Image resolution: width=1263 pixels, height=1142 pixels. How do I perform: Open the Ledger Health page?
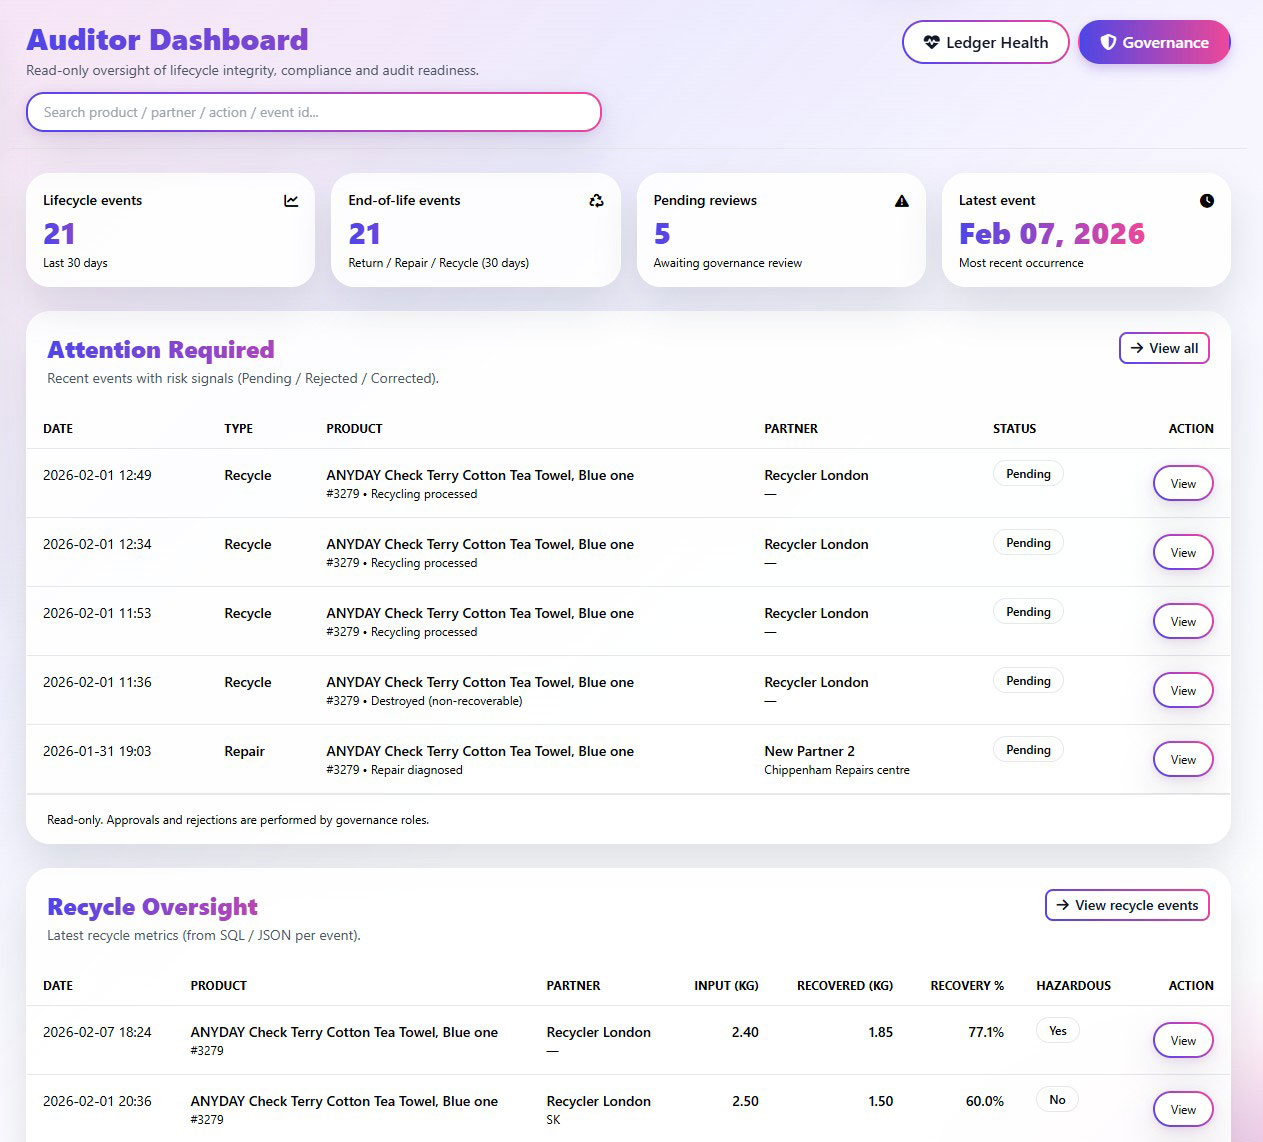pyautogui.click(x=985, y=43)
